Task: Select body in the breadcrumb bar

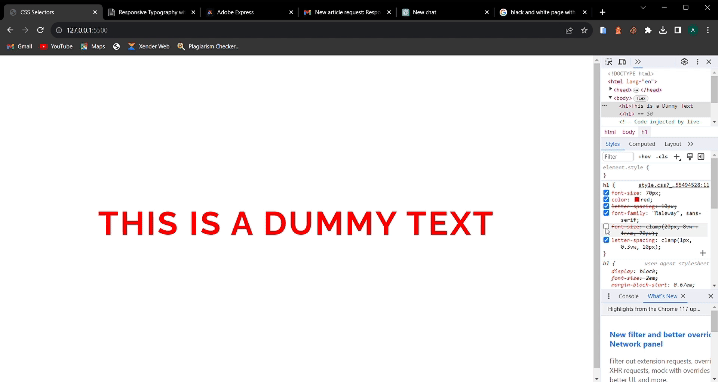Action: click(x=629, y=132)
